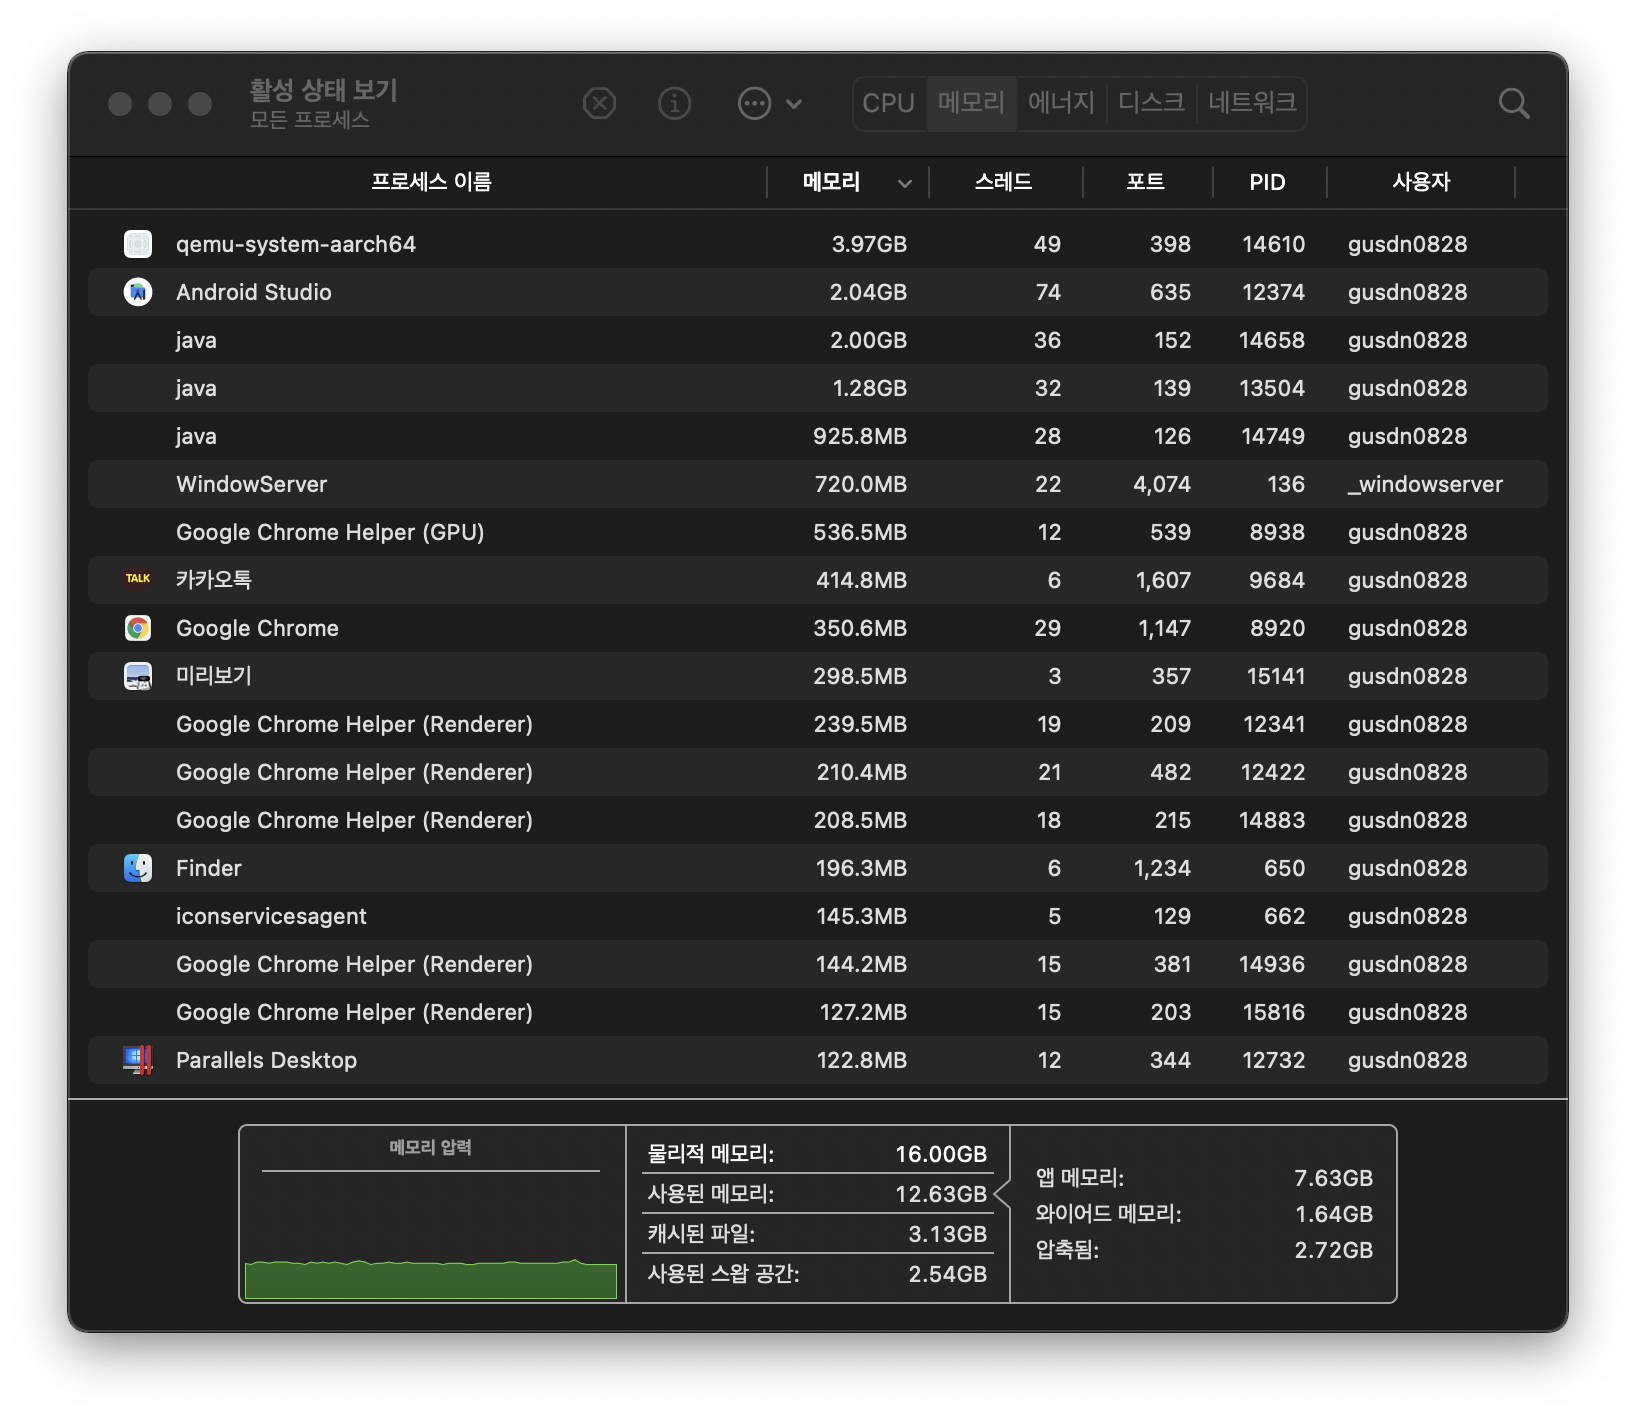This screenshot has width=1636, height=1416.
Task: Open the more options ellipsis icon
Action: 754,103
